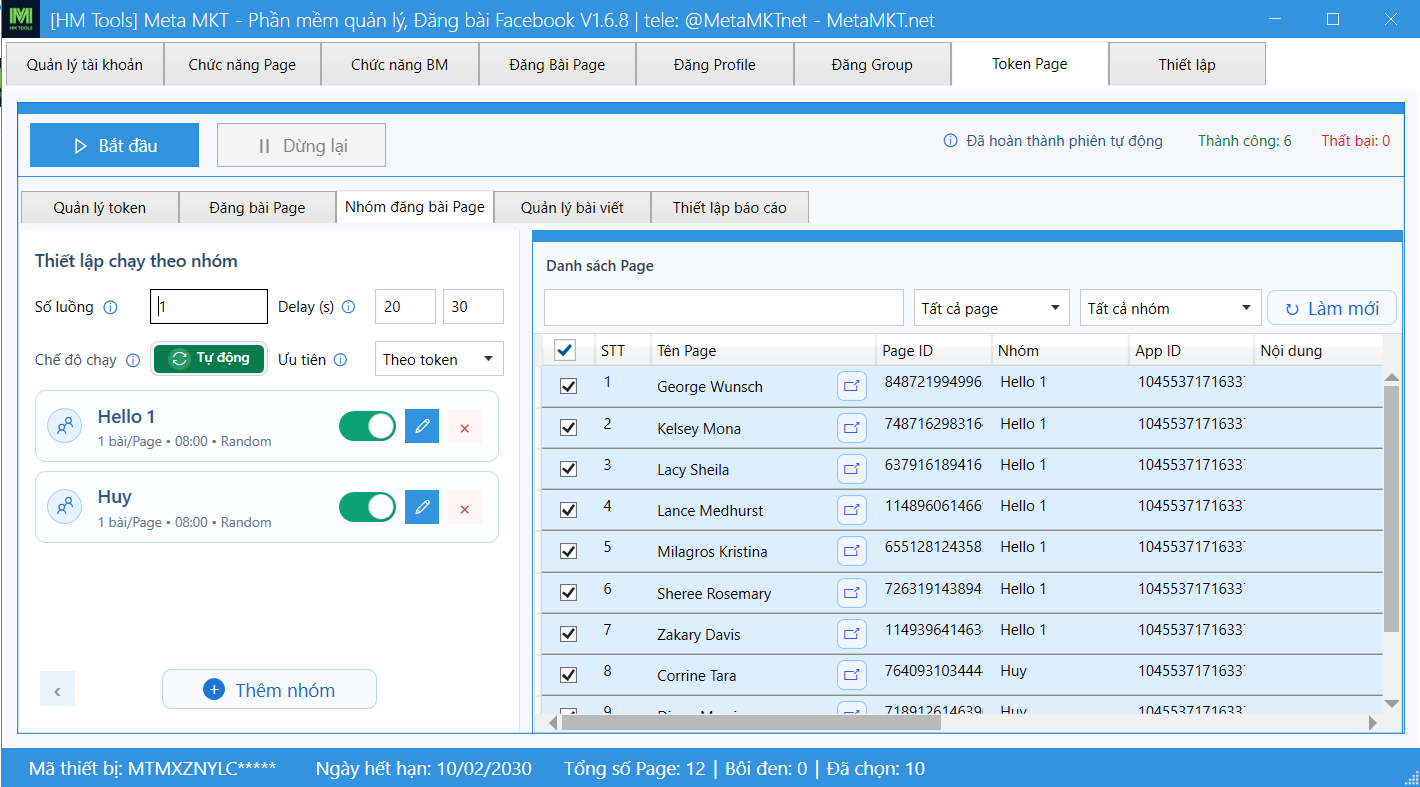Disable the Hello 1 group toggle
Image resolution: width=1420 pixels, height=787 pixels.
pyautogui.click(x=367, y=426)
